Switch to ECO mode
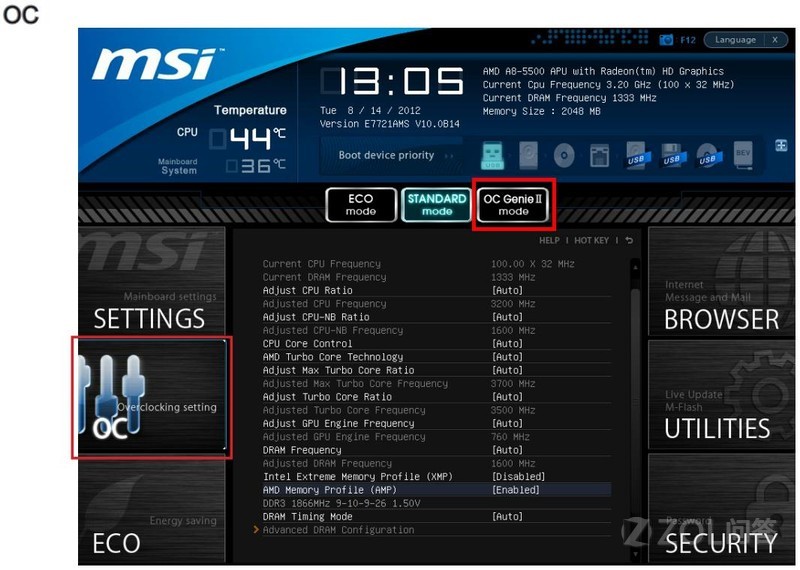This screenshot has width=800, height=570. click(361, 205)
